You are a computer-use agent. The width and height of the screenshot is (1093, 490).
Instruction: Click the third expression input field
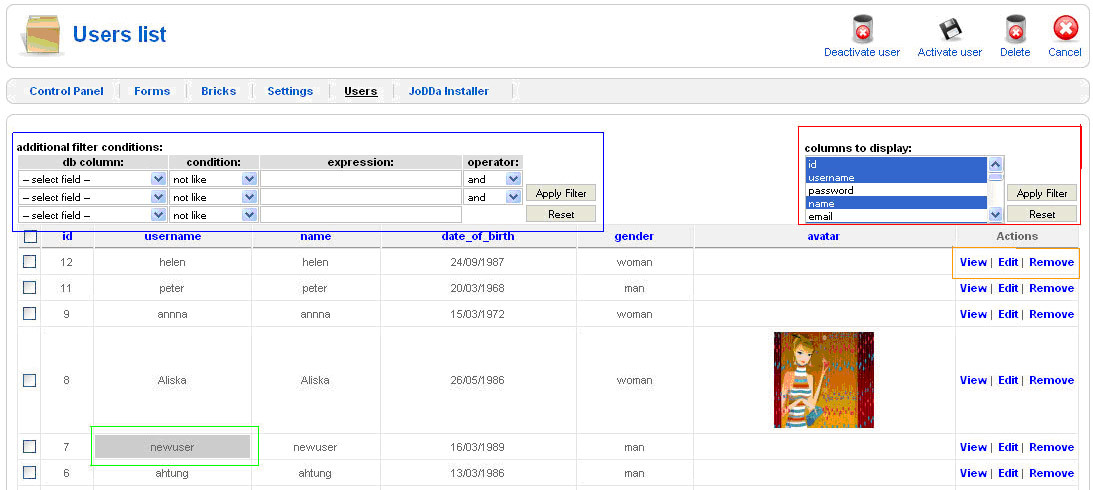(361, 215)
